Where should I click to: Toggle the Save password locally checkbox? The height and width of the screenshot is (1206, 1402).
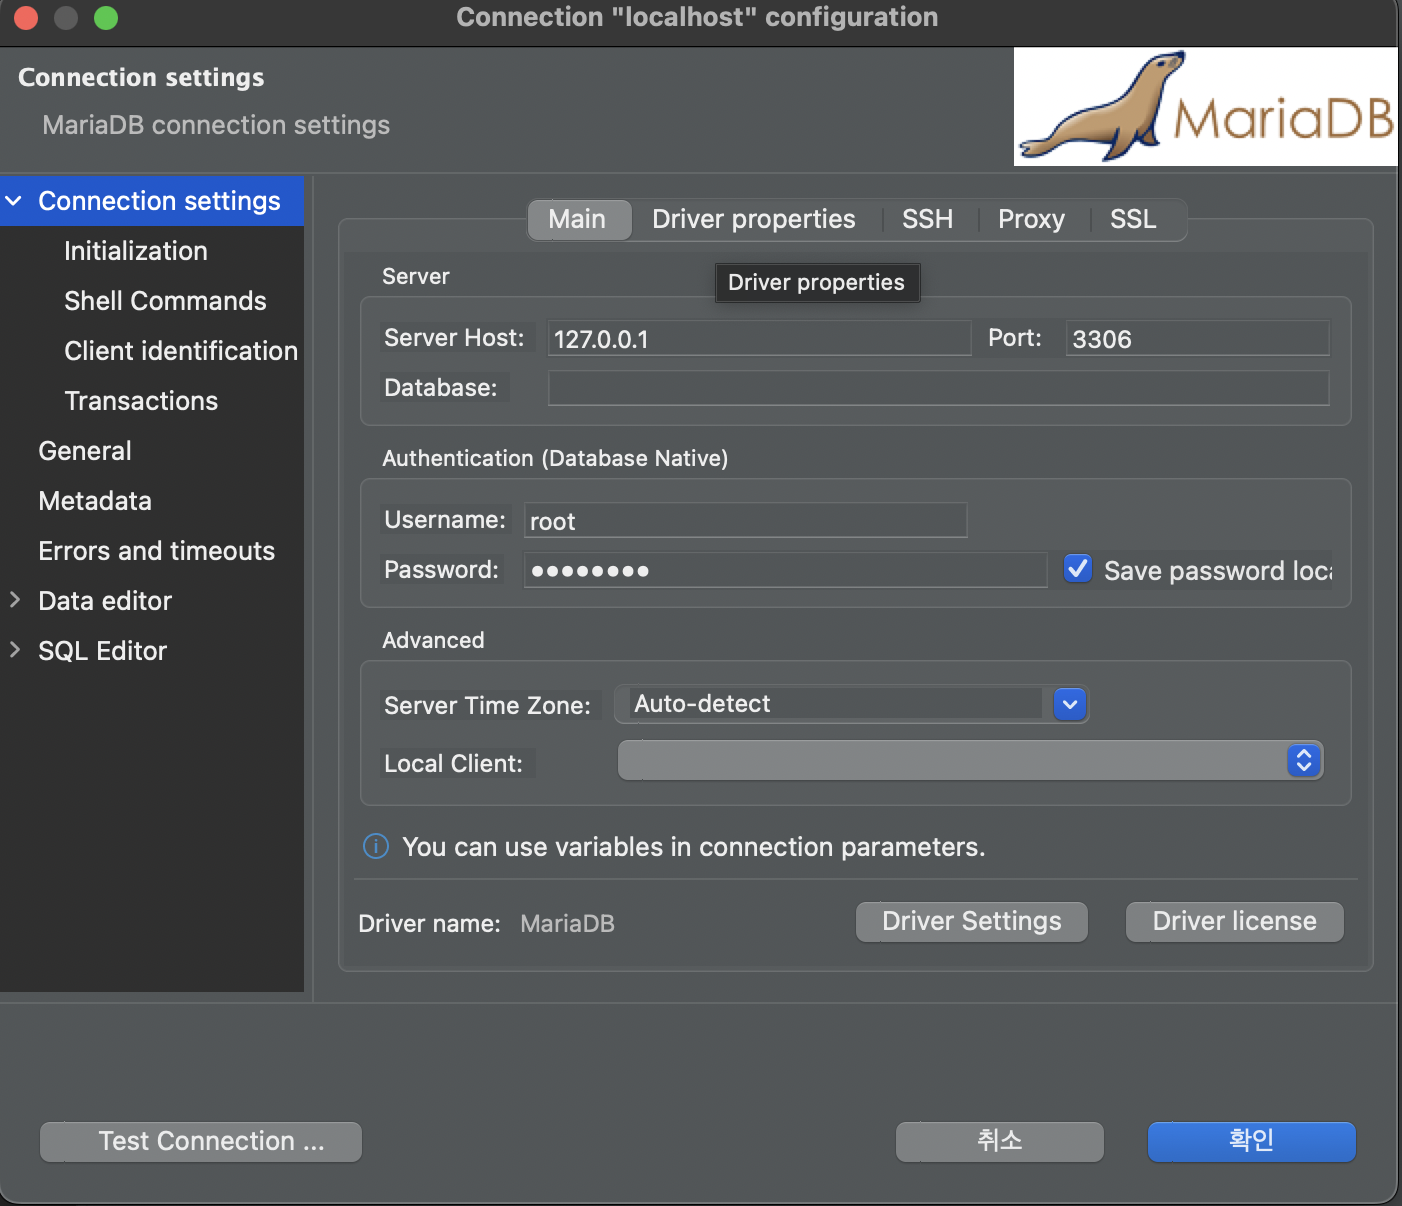pos(1078,569)
